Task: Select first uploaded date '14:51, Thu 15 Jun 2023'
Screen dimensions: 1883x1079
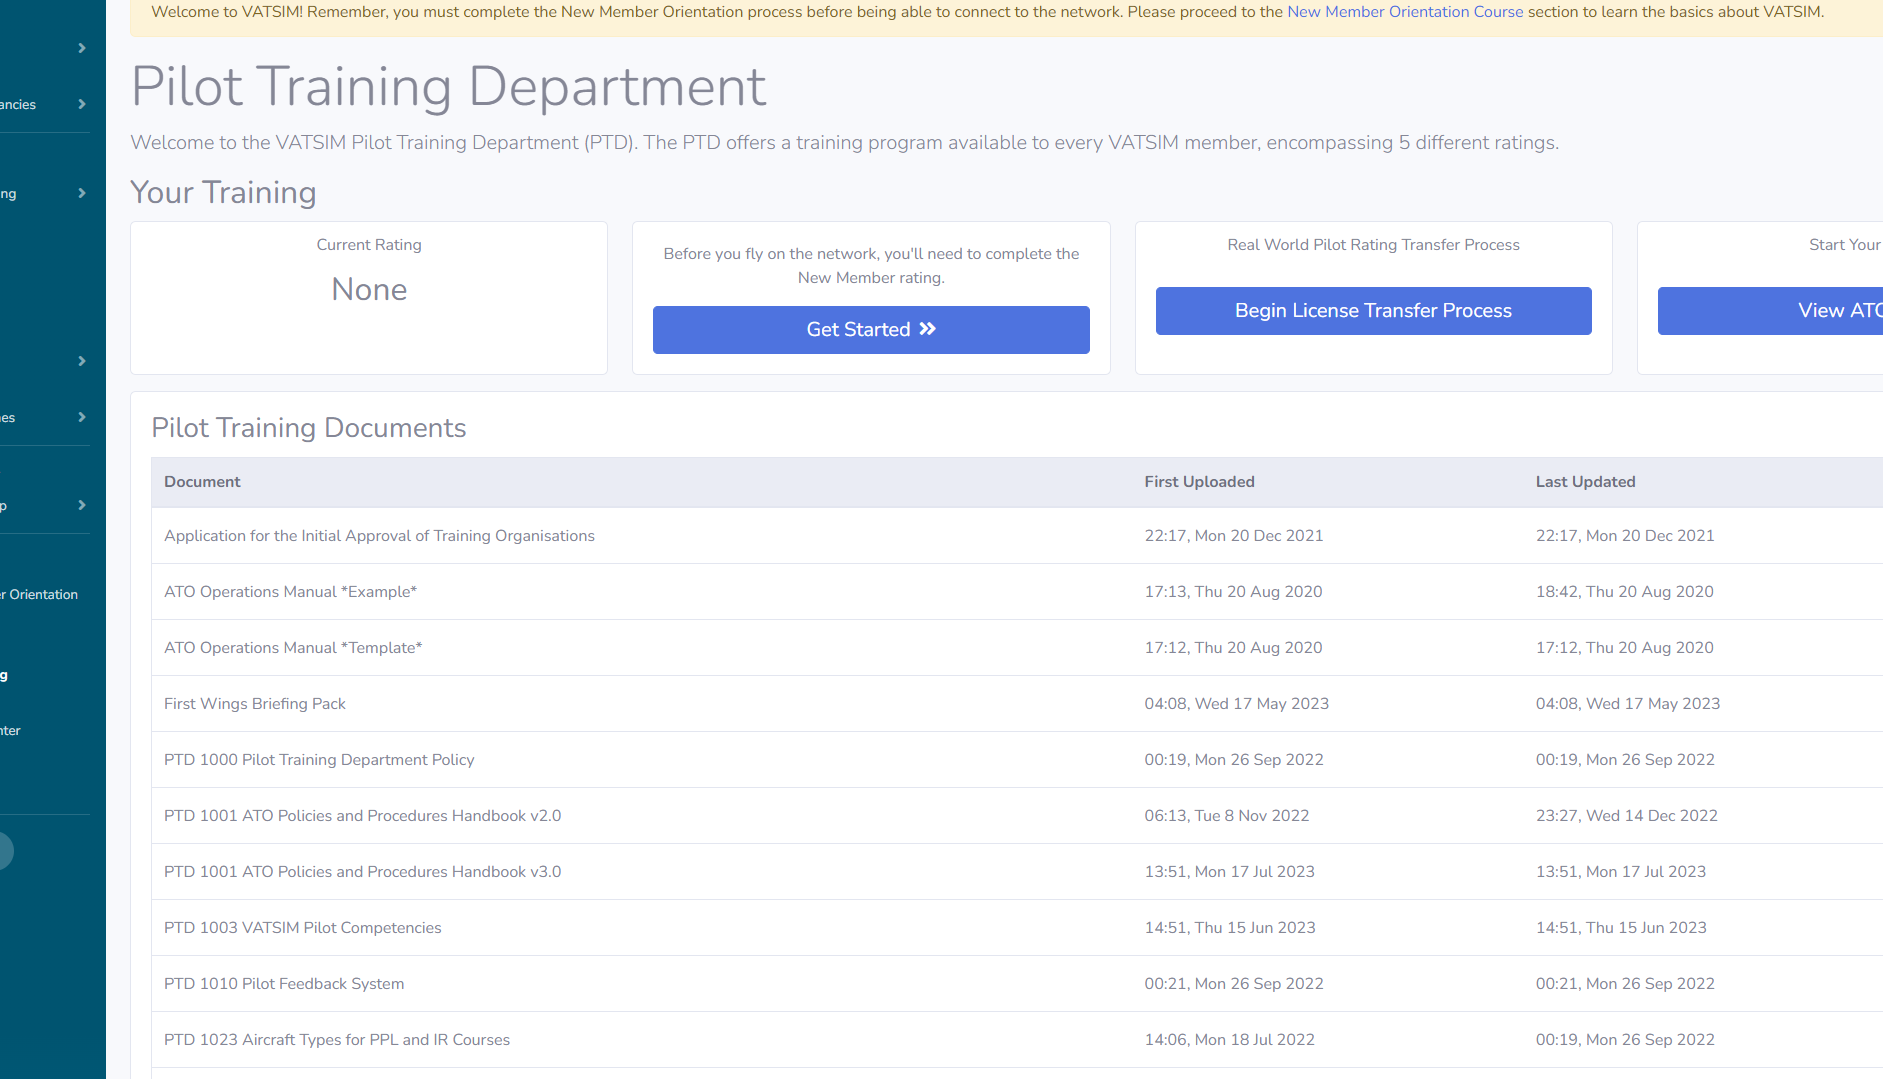Action: coord(1229,927)
